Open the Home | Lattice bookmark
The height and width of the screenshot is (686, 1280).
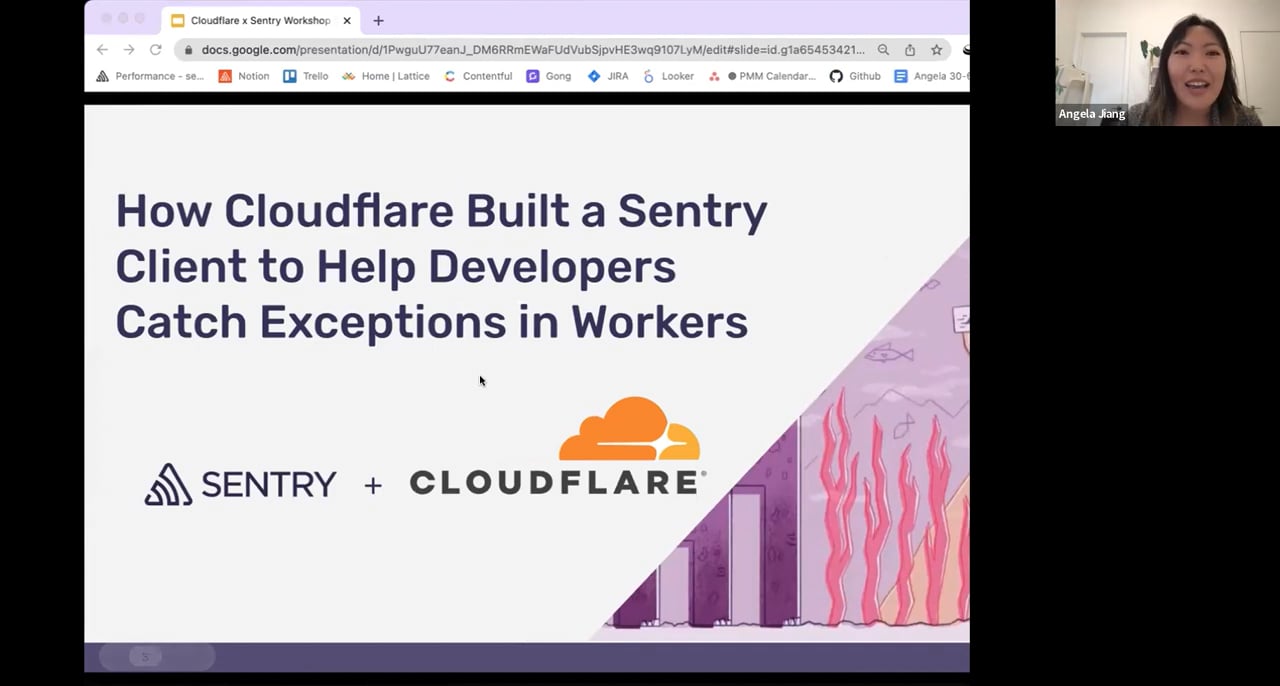tap(386, 76)
